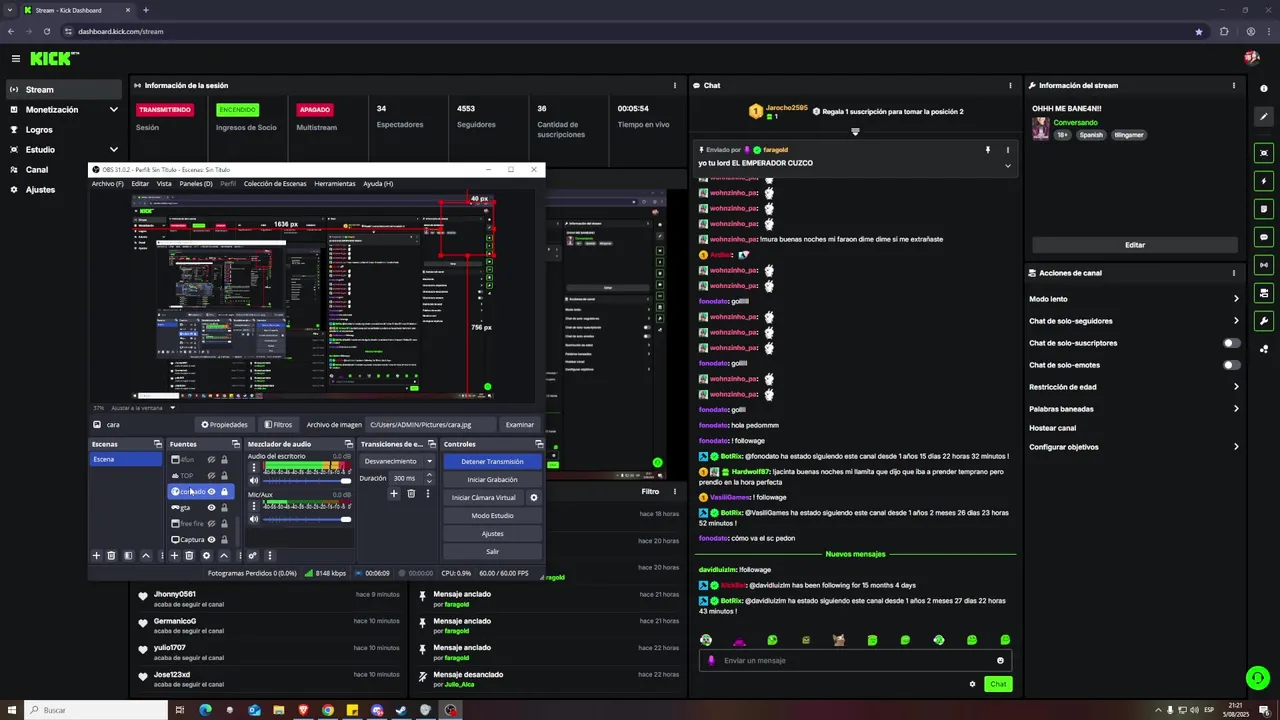1280x720 pixels.
Task: Mute Mic/Aux speaker icon
Action: [x=254, y=519]
